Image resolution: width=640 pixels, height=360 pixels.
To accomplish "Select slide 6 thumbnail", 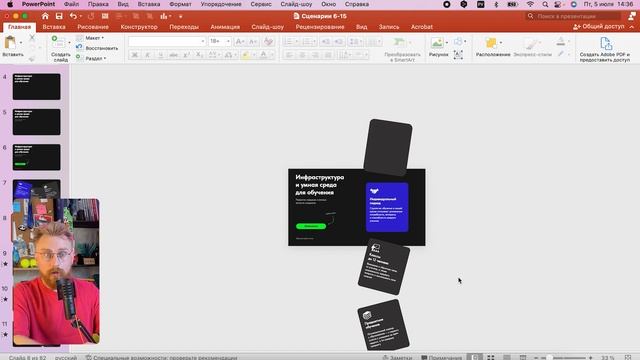I will [36, 157].
